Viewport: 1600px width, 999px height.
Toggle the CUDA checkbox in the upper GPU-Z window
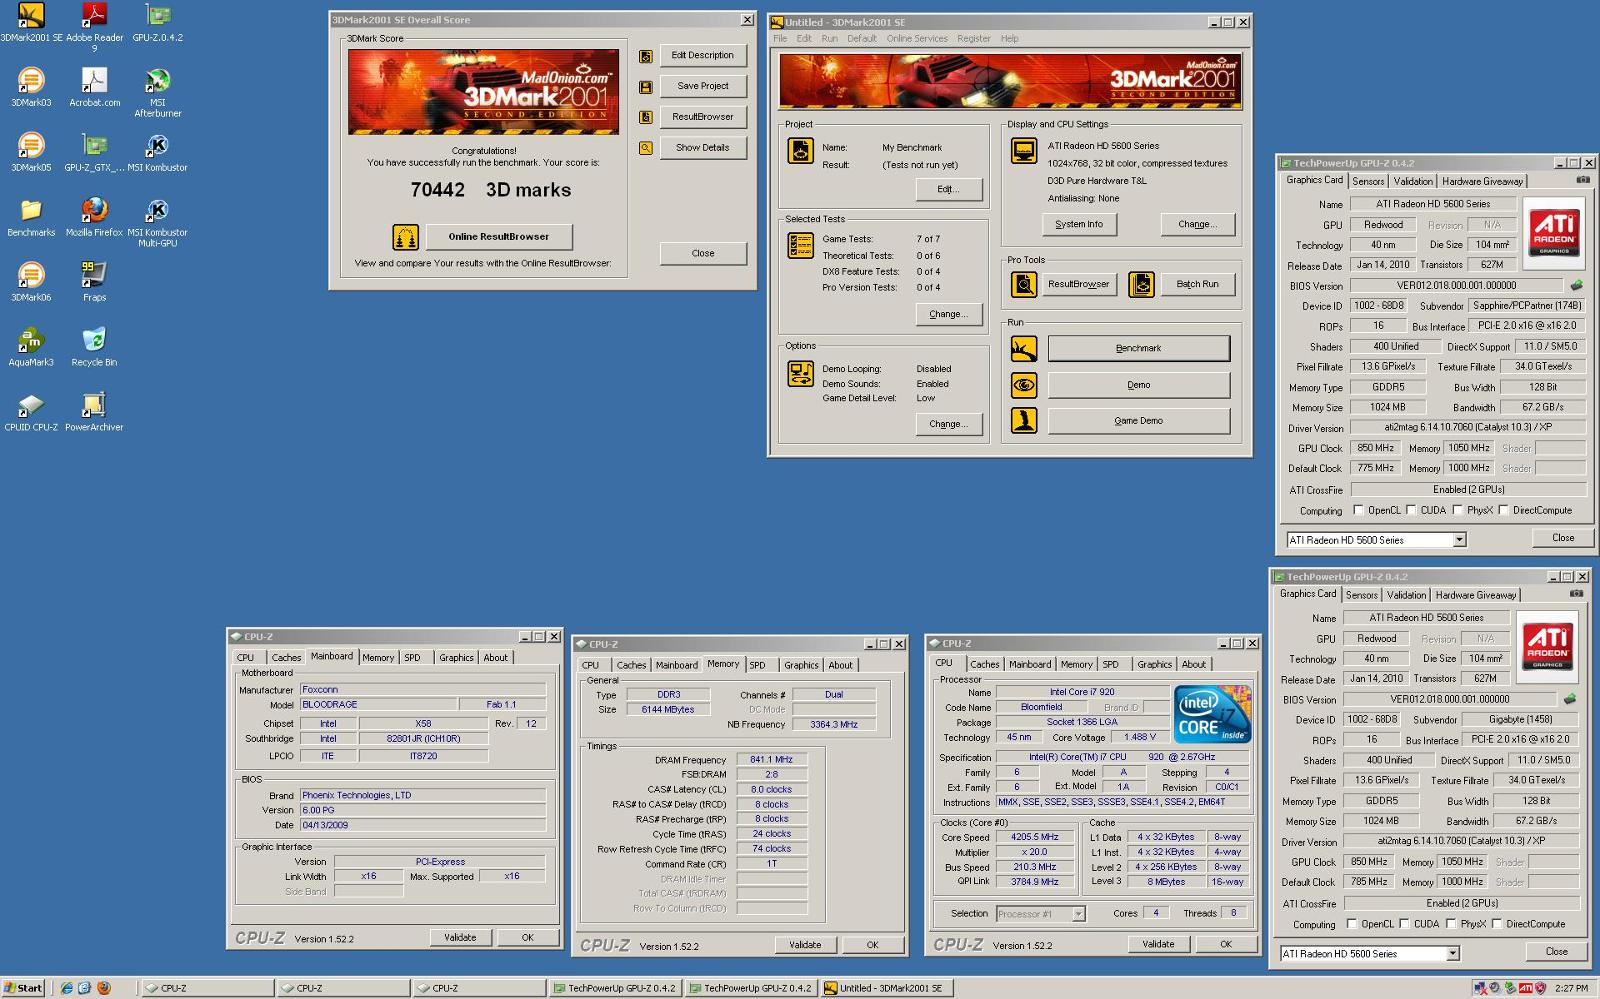1411,510
